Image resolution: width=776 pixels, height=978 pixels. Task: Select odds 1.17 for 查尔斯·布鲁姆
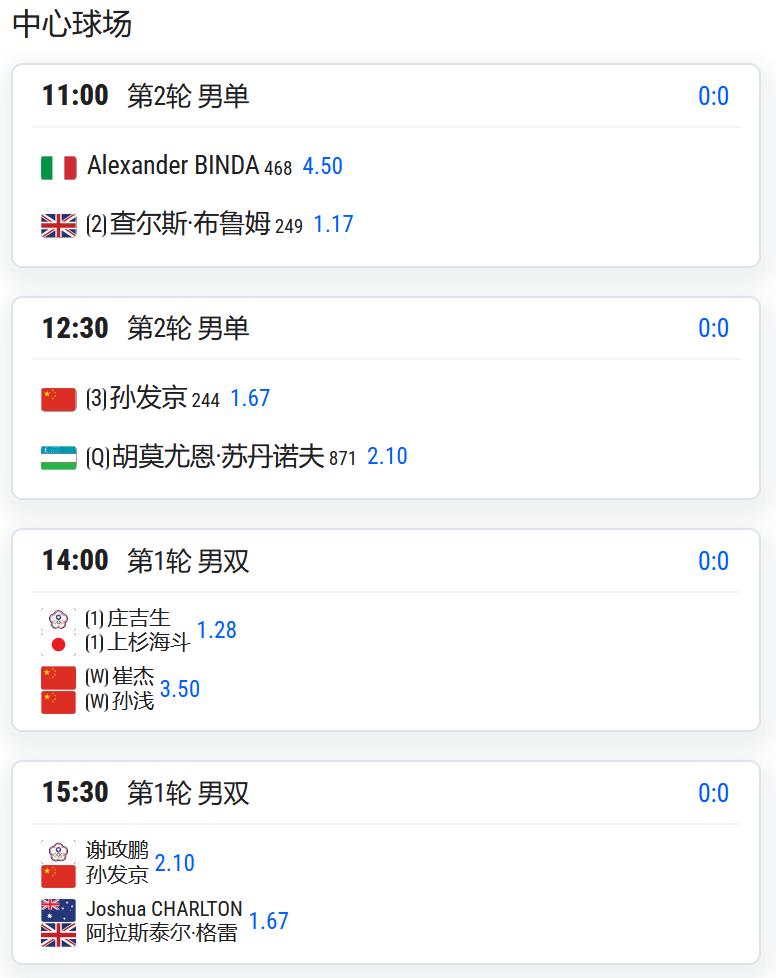point(333,224)
